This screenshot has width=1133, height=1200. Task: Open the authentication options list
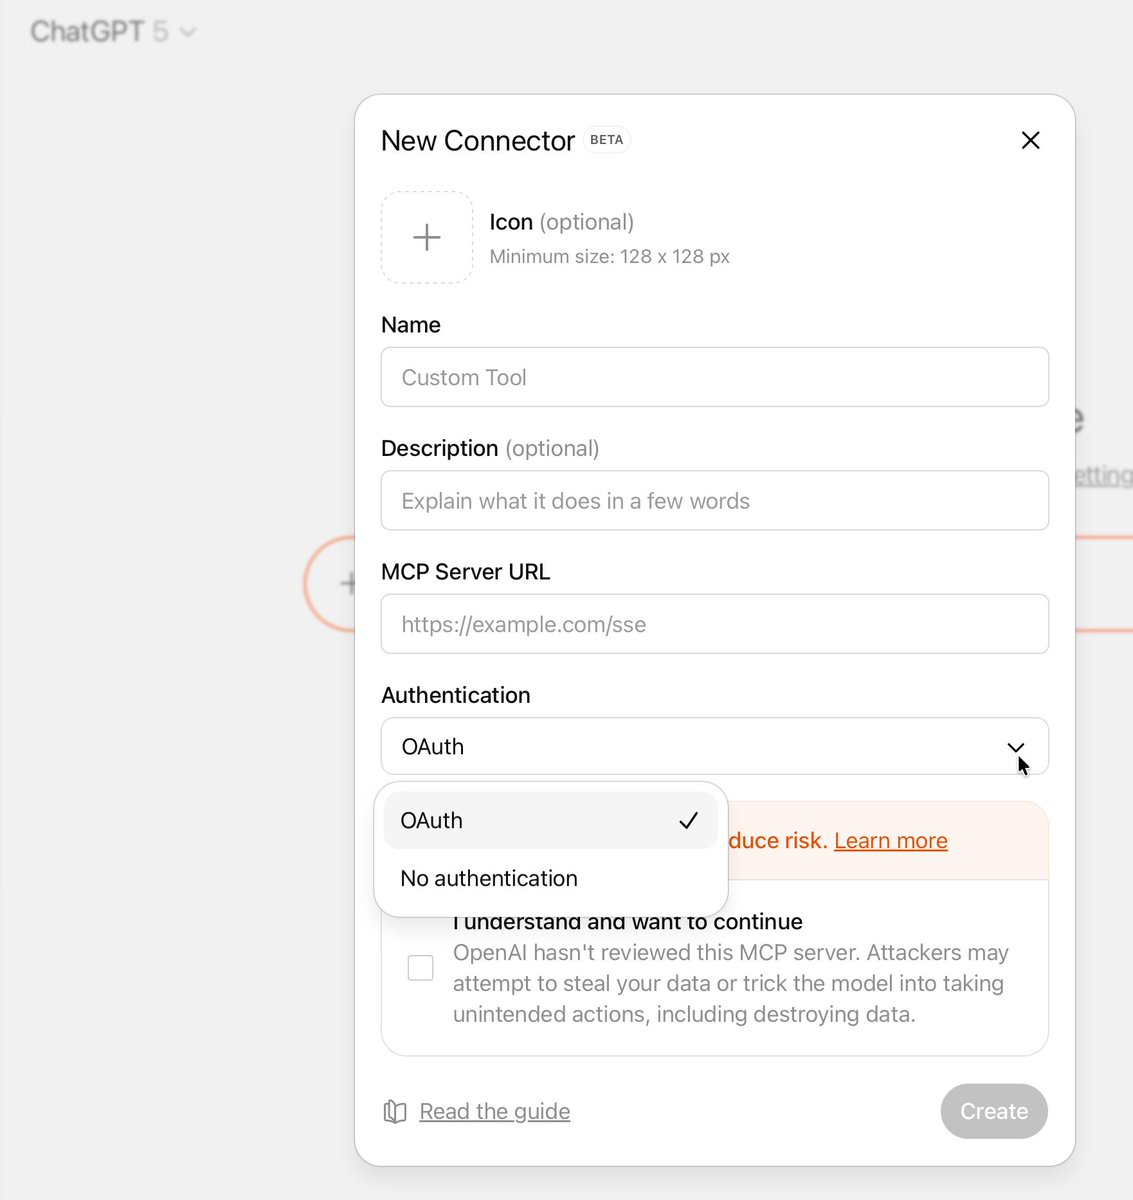714,747
